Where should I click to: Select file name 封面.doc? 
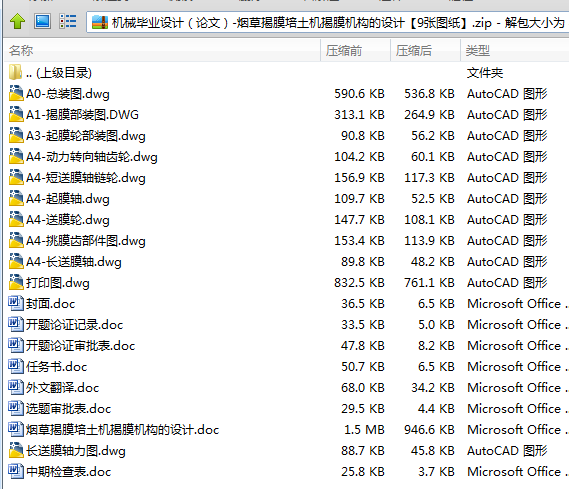click(50, 304)
